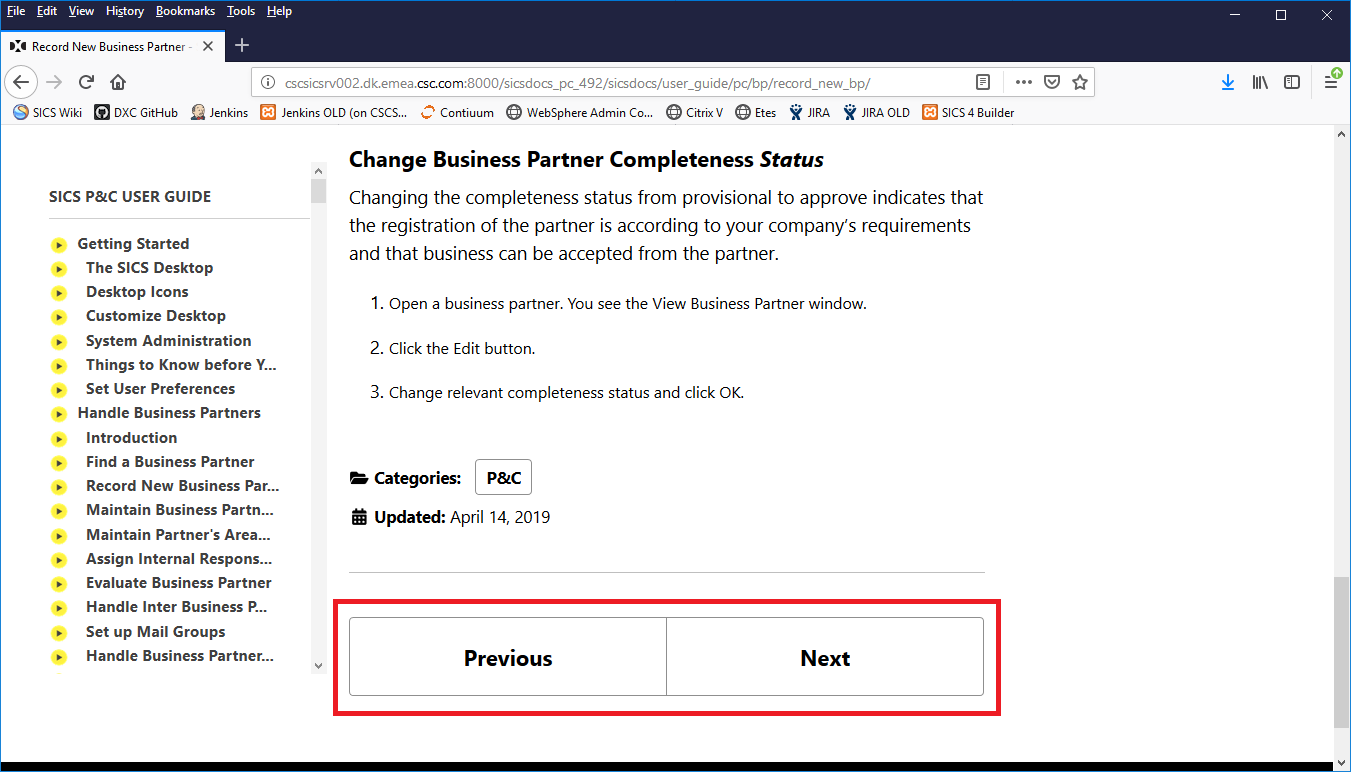The height and width of the screenshot is (772, 1351).
Task: Go to the browser home page
Action: point(118,82)
